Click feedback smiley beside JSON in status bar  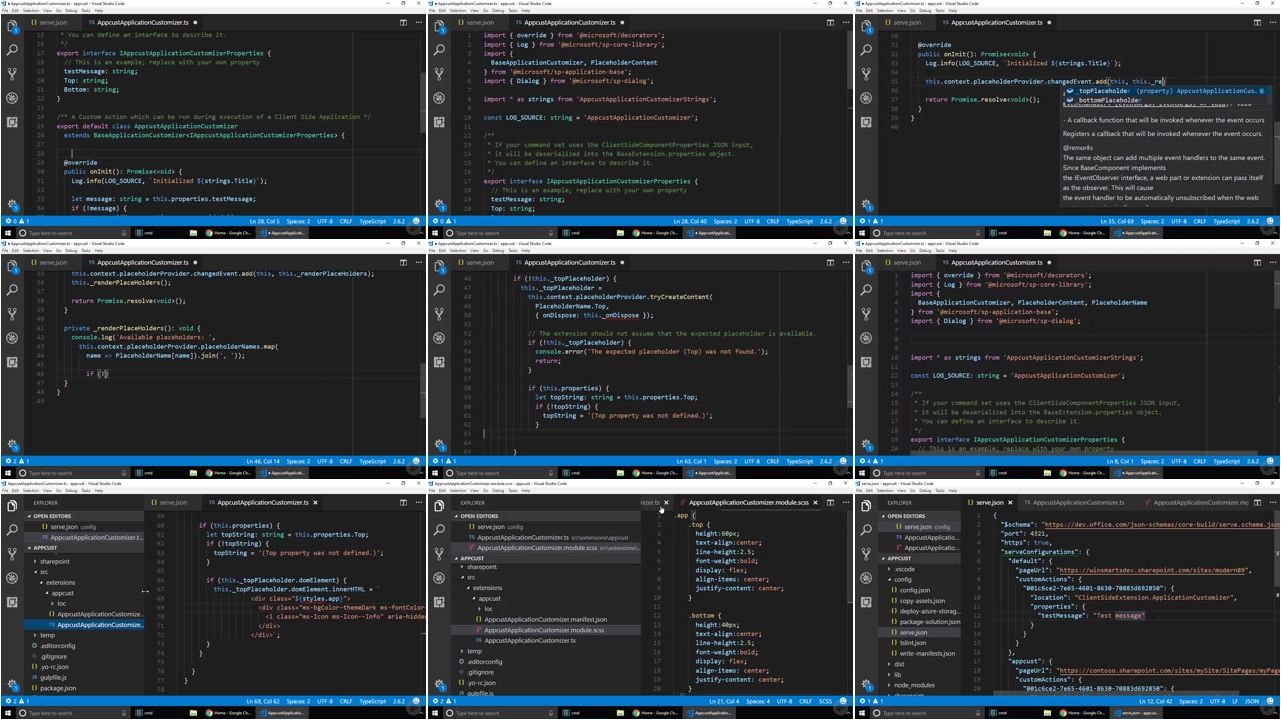(1270, 701)
